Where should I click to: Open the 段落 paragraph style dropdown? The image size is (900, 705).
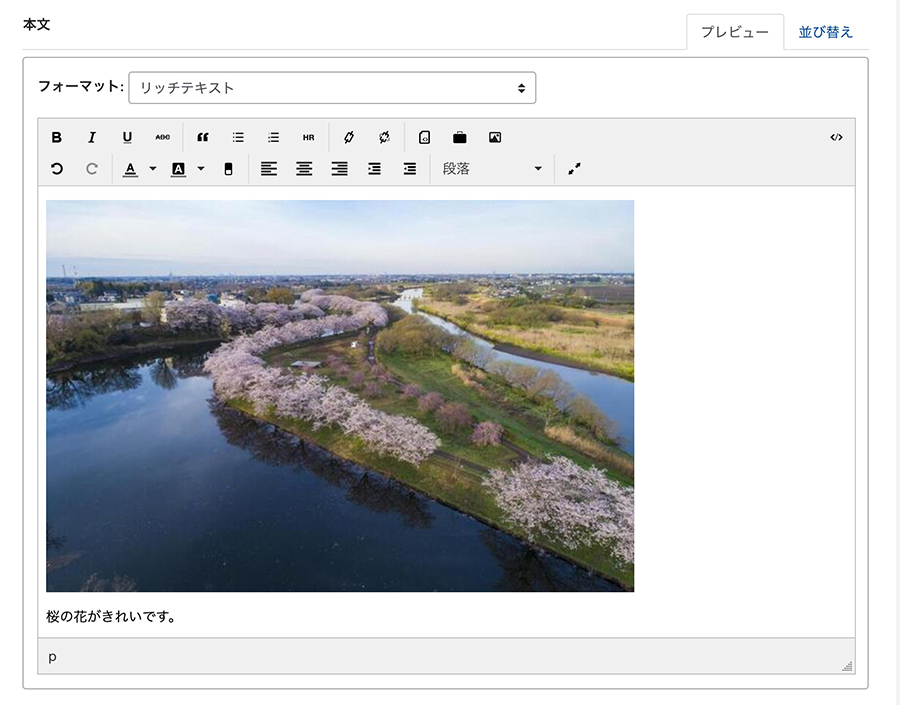coord(492,169)
